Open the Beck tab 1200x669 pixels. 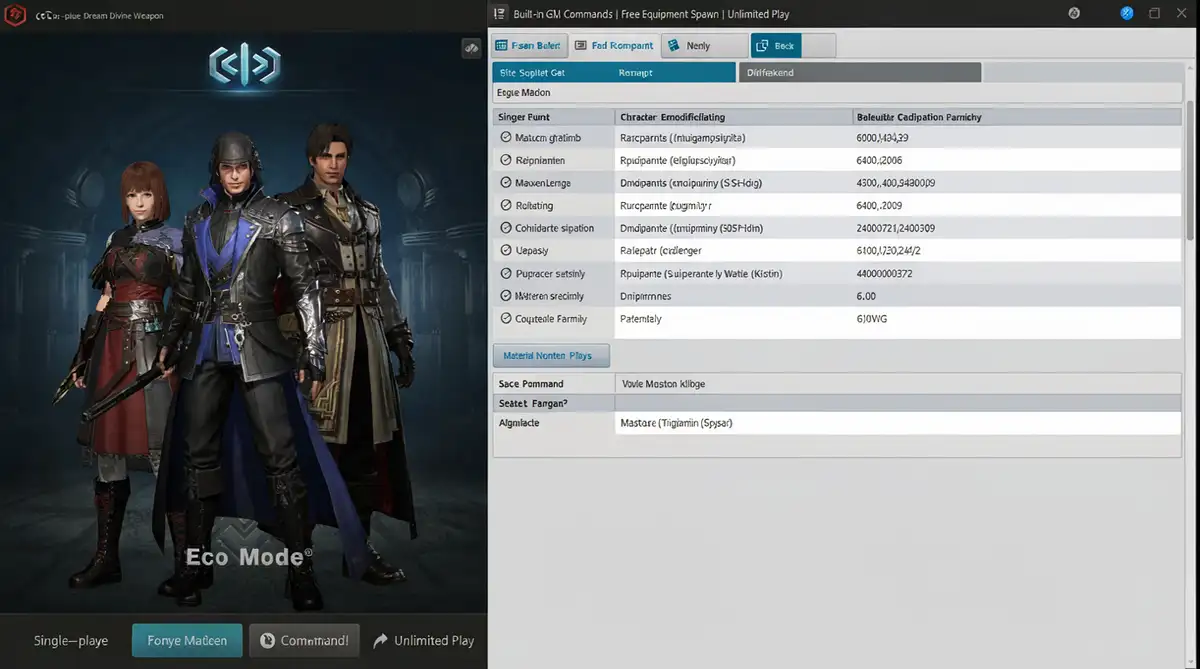click(x=776, y=46)
